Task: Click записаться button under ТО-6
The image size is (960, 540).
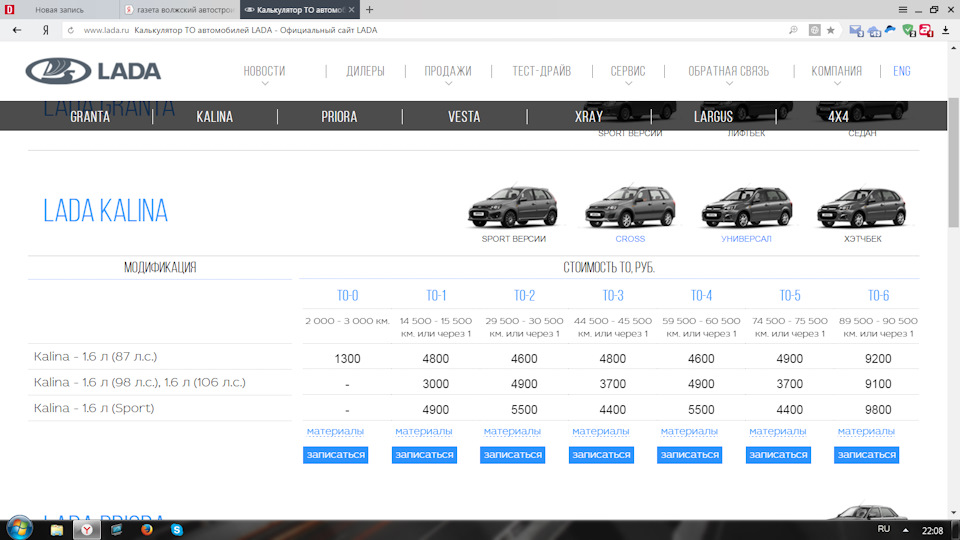Action: pos(866,455)
